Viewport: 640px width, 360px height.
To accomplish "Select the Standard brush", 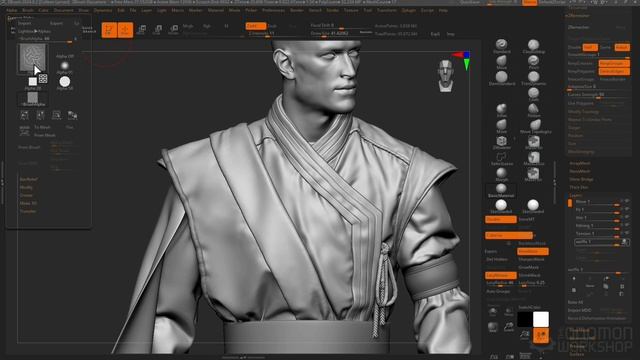I will pos(502,46).
